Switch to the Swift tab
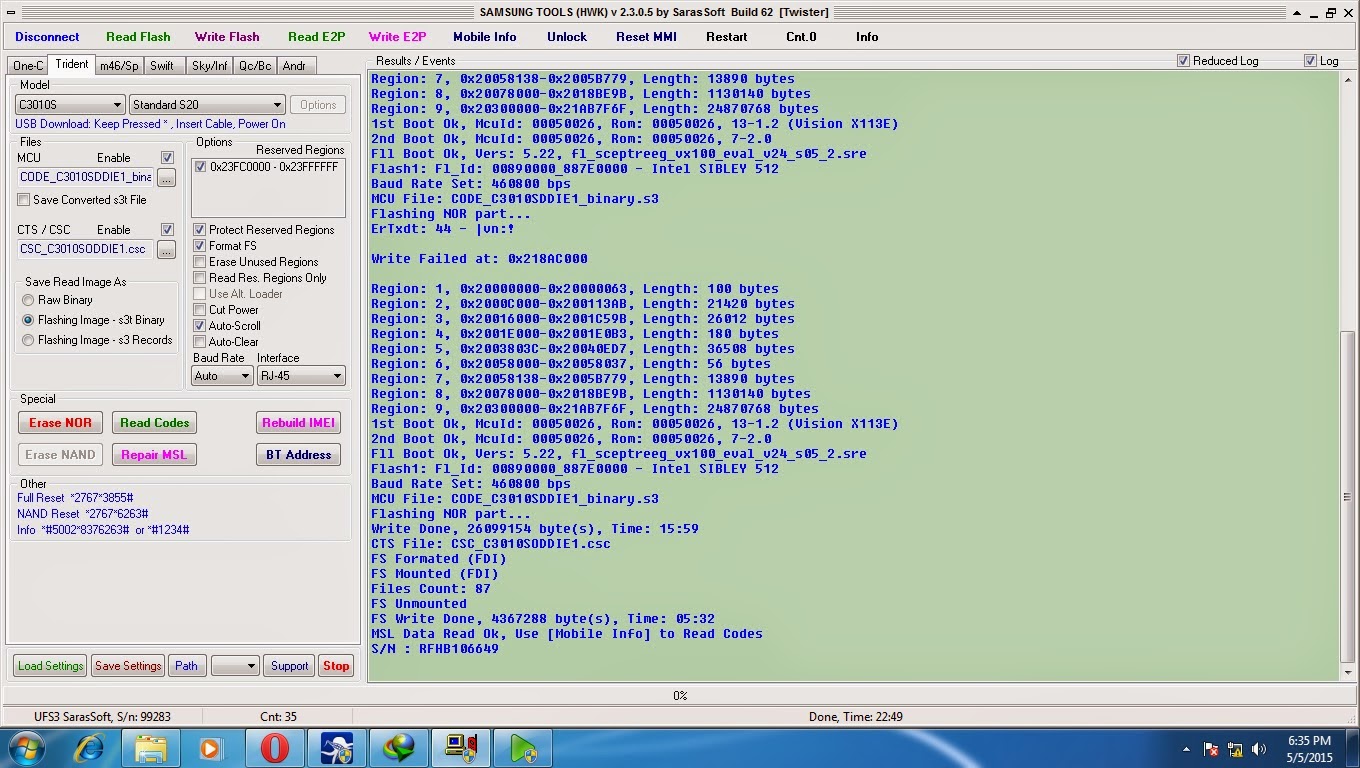Screen dimensions: 1360x768 [x=162, y=66]
